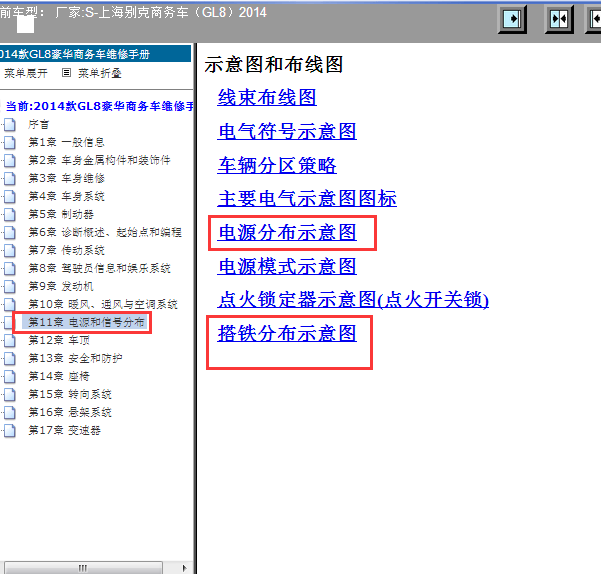Click page icon beside 第12章 车顶

pyautogui.click(x=10, y=341)
